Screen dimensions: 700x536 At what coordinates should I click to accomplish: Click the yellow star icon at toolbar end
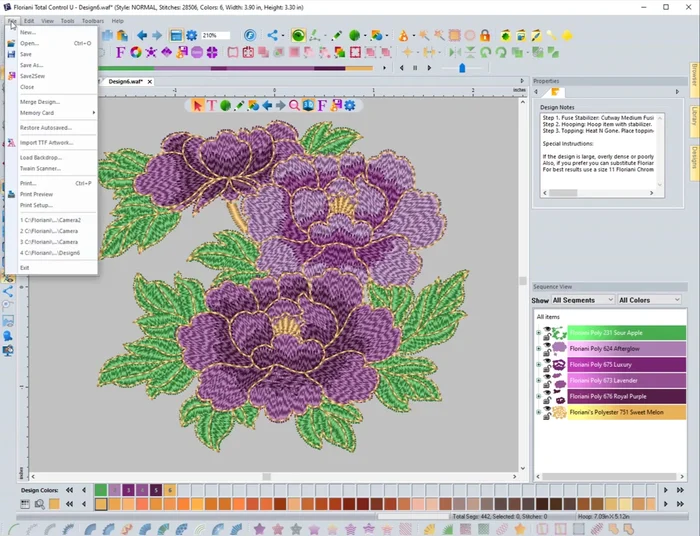[567, 36]
